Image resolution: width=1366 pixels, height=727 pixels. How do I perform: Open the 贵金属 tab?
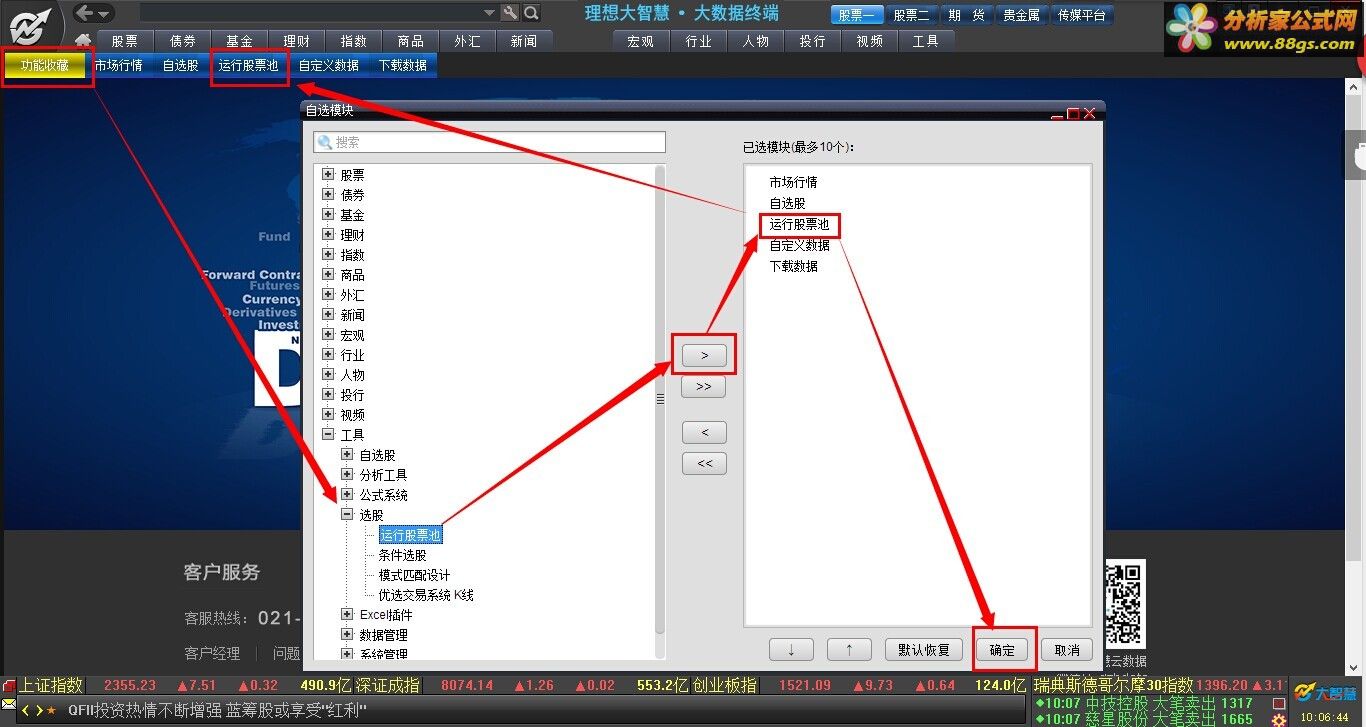point(1021,15)
